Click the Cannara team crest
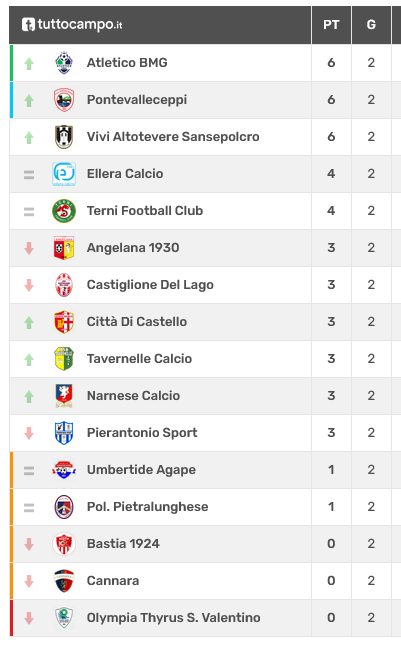Image resolution: width=401 pixels, height=650 pixels. click(x=64, y=581)
